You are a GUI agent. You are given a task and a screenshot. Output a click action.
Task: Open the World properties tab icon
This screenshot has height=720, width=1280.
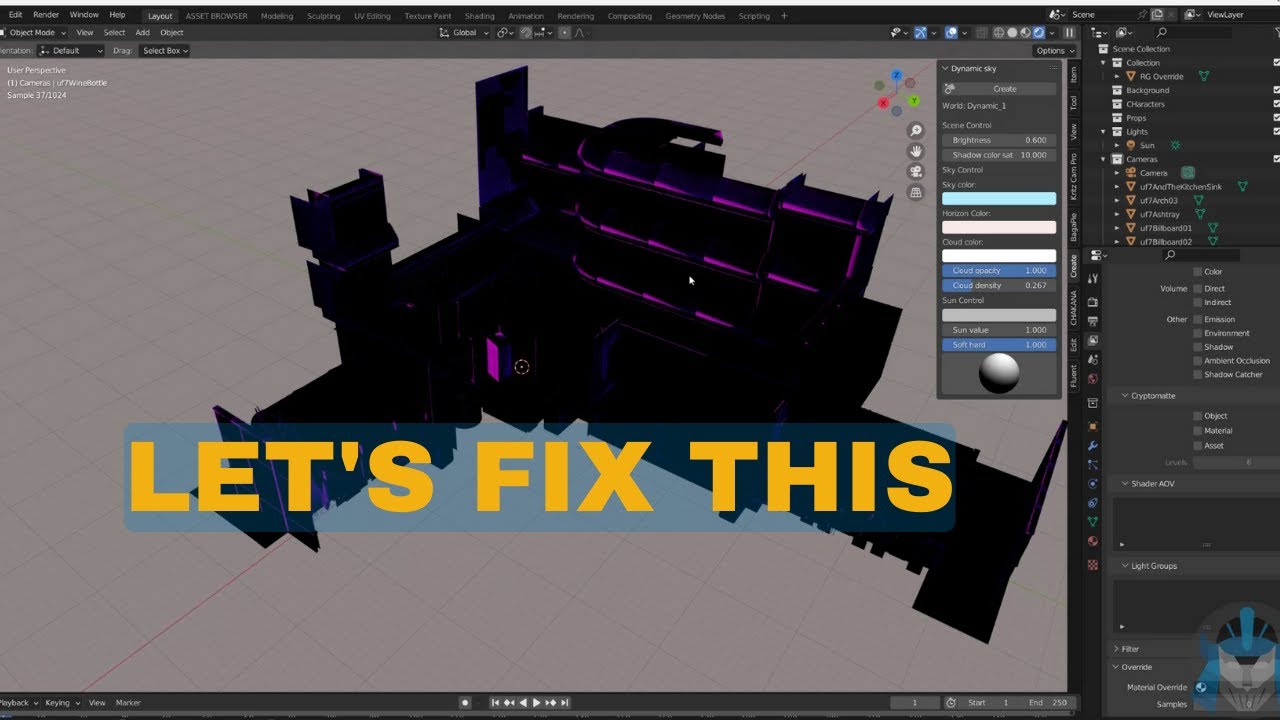pyautogui.click(x=1093, y=379)
